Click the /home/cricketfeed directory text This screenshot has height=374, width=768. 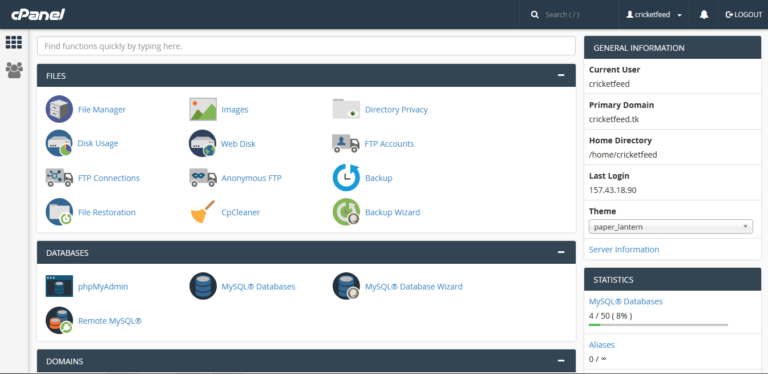[x=623, y=155]
